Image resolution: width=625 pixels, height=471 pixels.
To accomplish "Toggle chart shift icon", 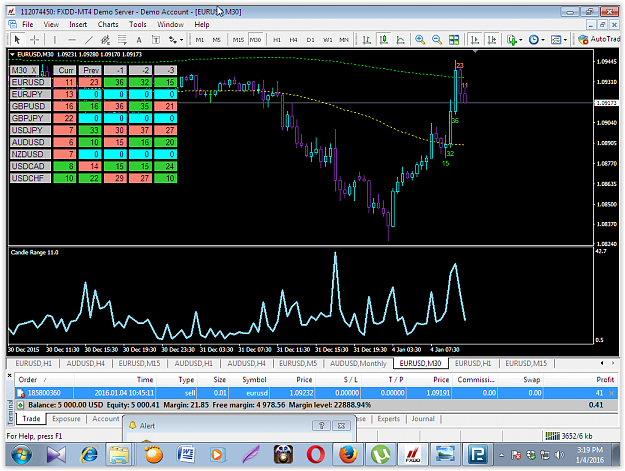I will click(492, 39).
